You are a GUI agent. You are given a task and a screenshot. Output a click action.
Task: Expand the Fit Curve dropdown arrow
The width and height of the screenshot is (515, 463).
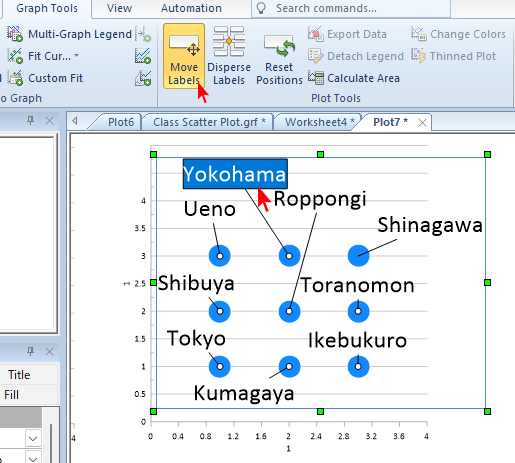coord(77,56)
